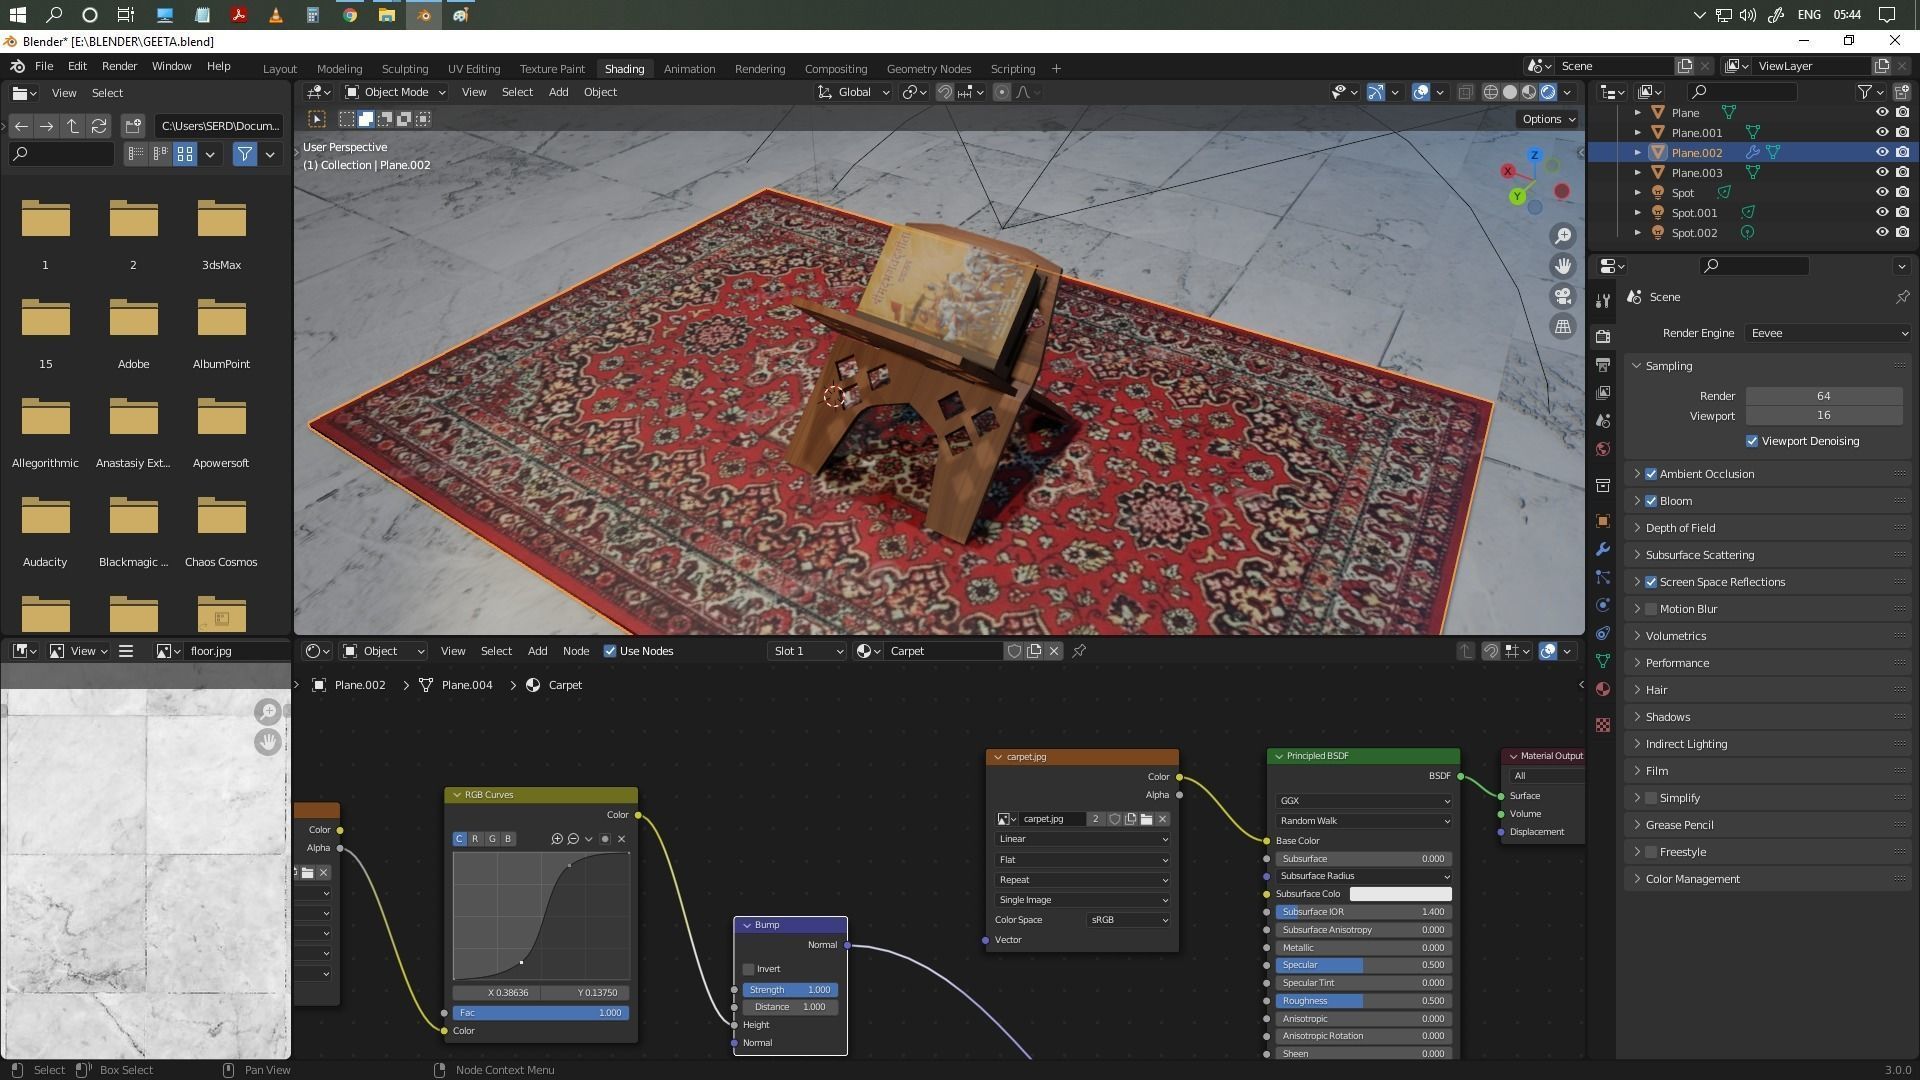This screenshot has width=1920, height=1080.
Task: Click the refresh icon in file browser
Action: 98,126
